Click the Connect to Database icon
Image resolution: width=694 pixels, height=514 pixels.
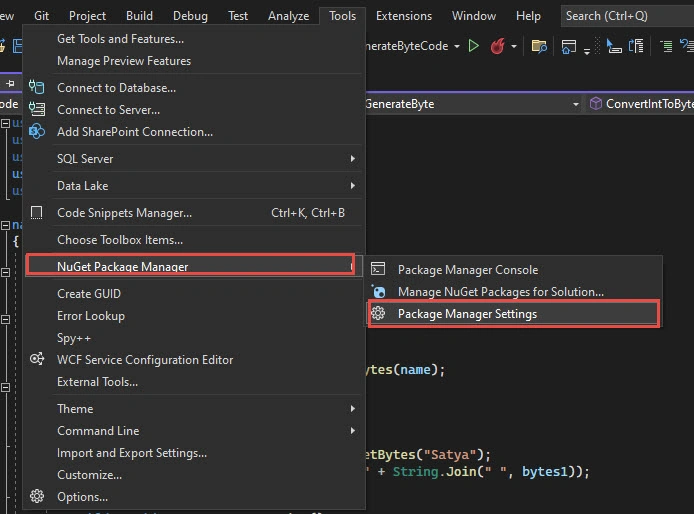pyautogui.click(x=37, y=87)
